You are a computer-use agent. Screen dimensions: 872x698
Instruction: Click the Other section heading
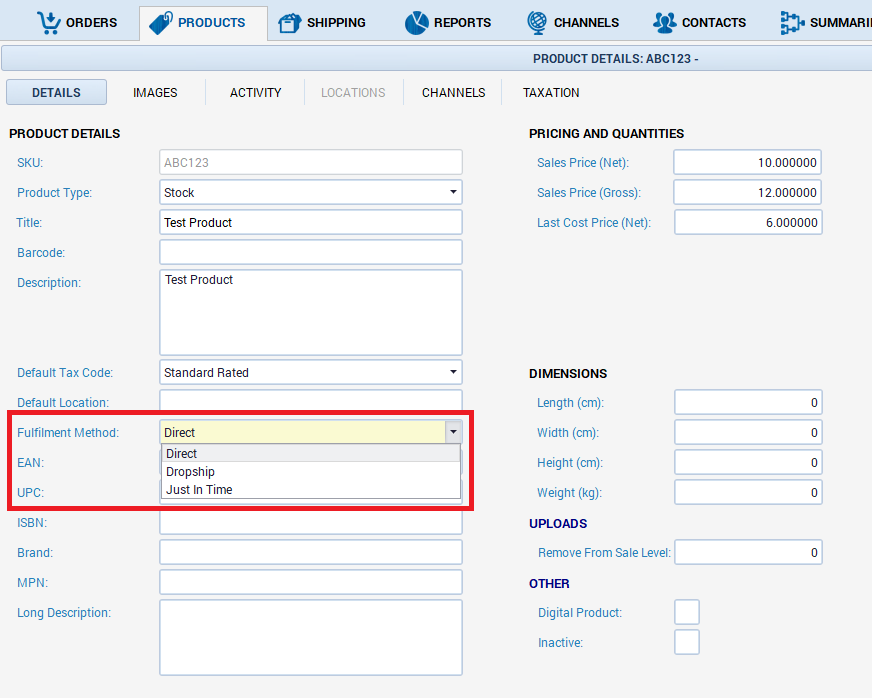pos(549,583)
